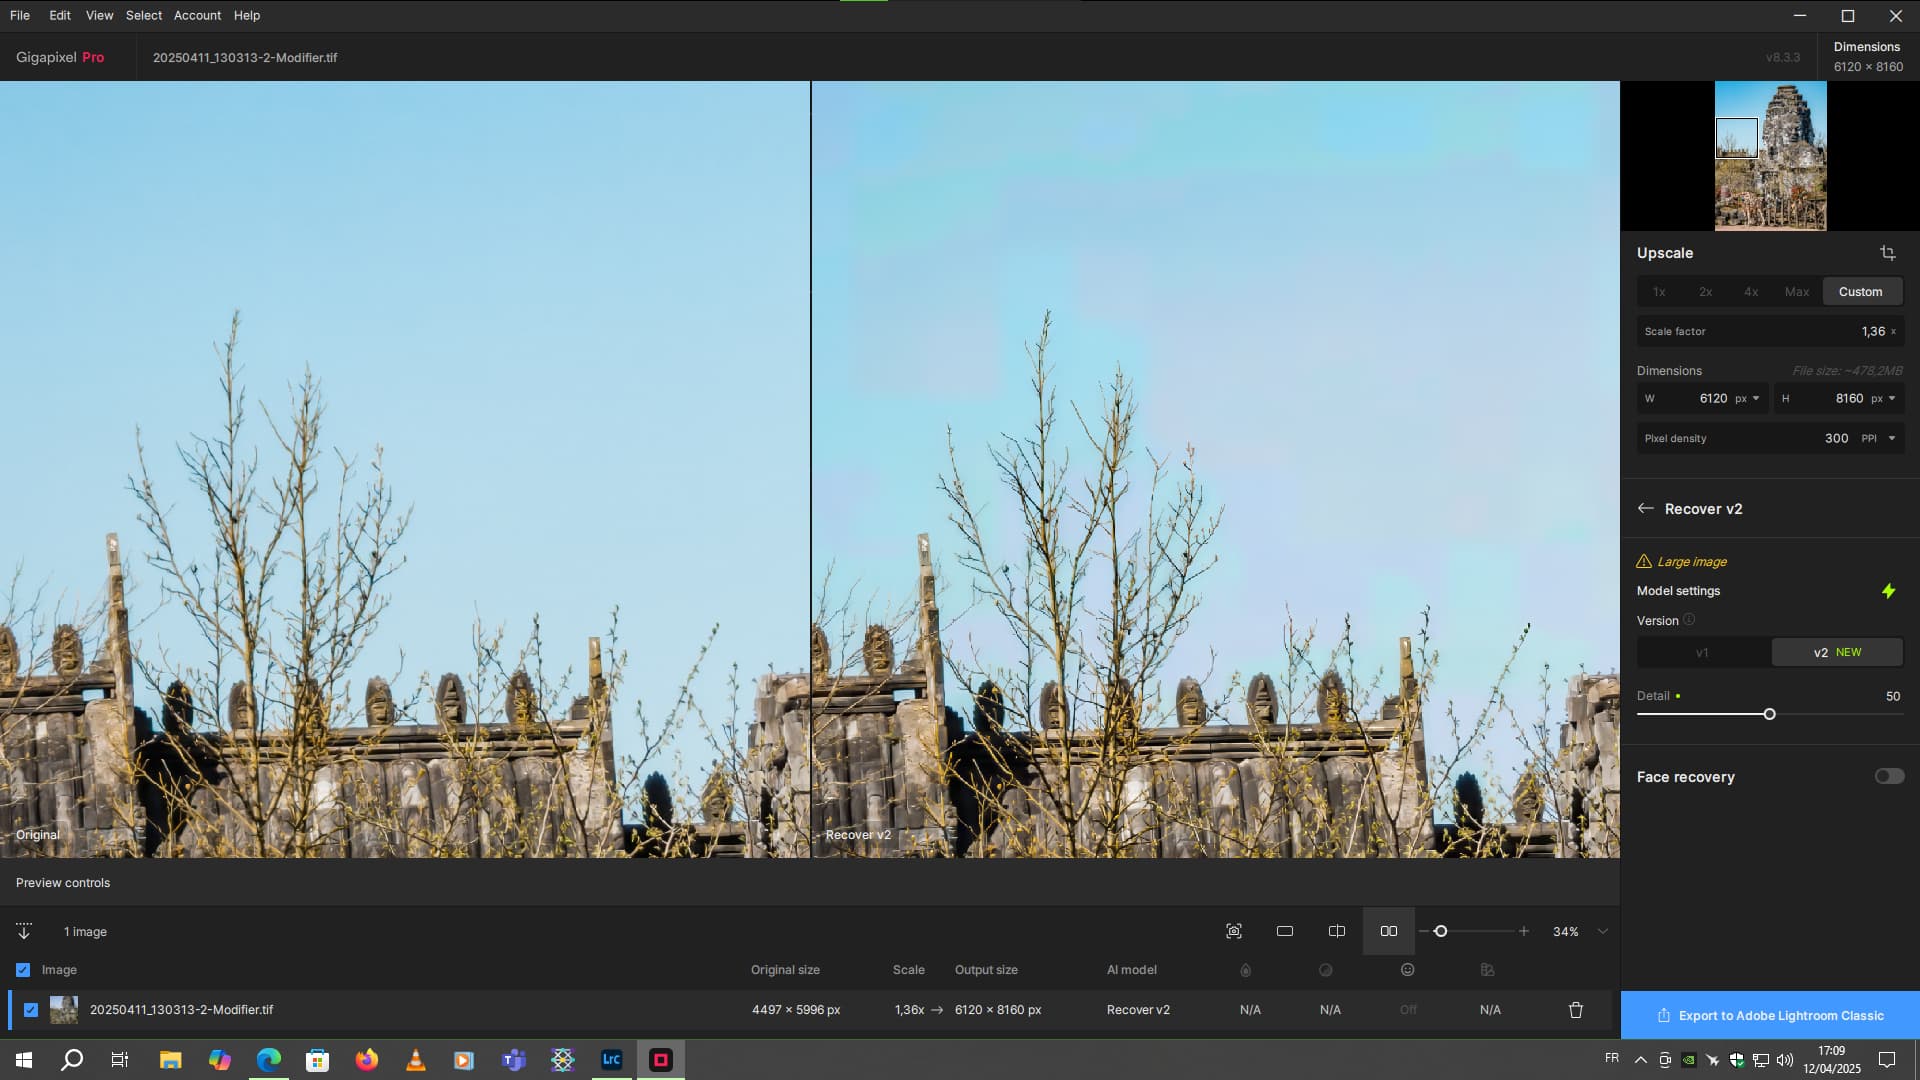Screen dimensions: 1920x1080
Task: Delete the image using trash icon
Action: tap(1576, 1010)
